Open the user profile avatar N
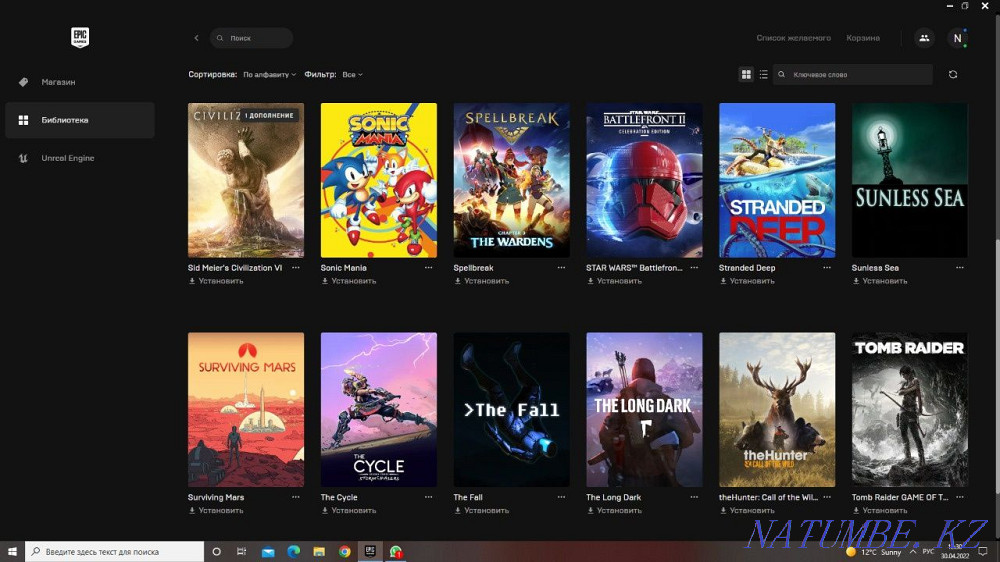 957,38
